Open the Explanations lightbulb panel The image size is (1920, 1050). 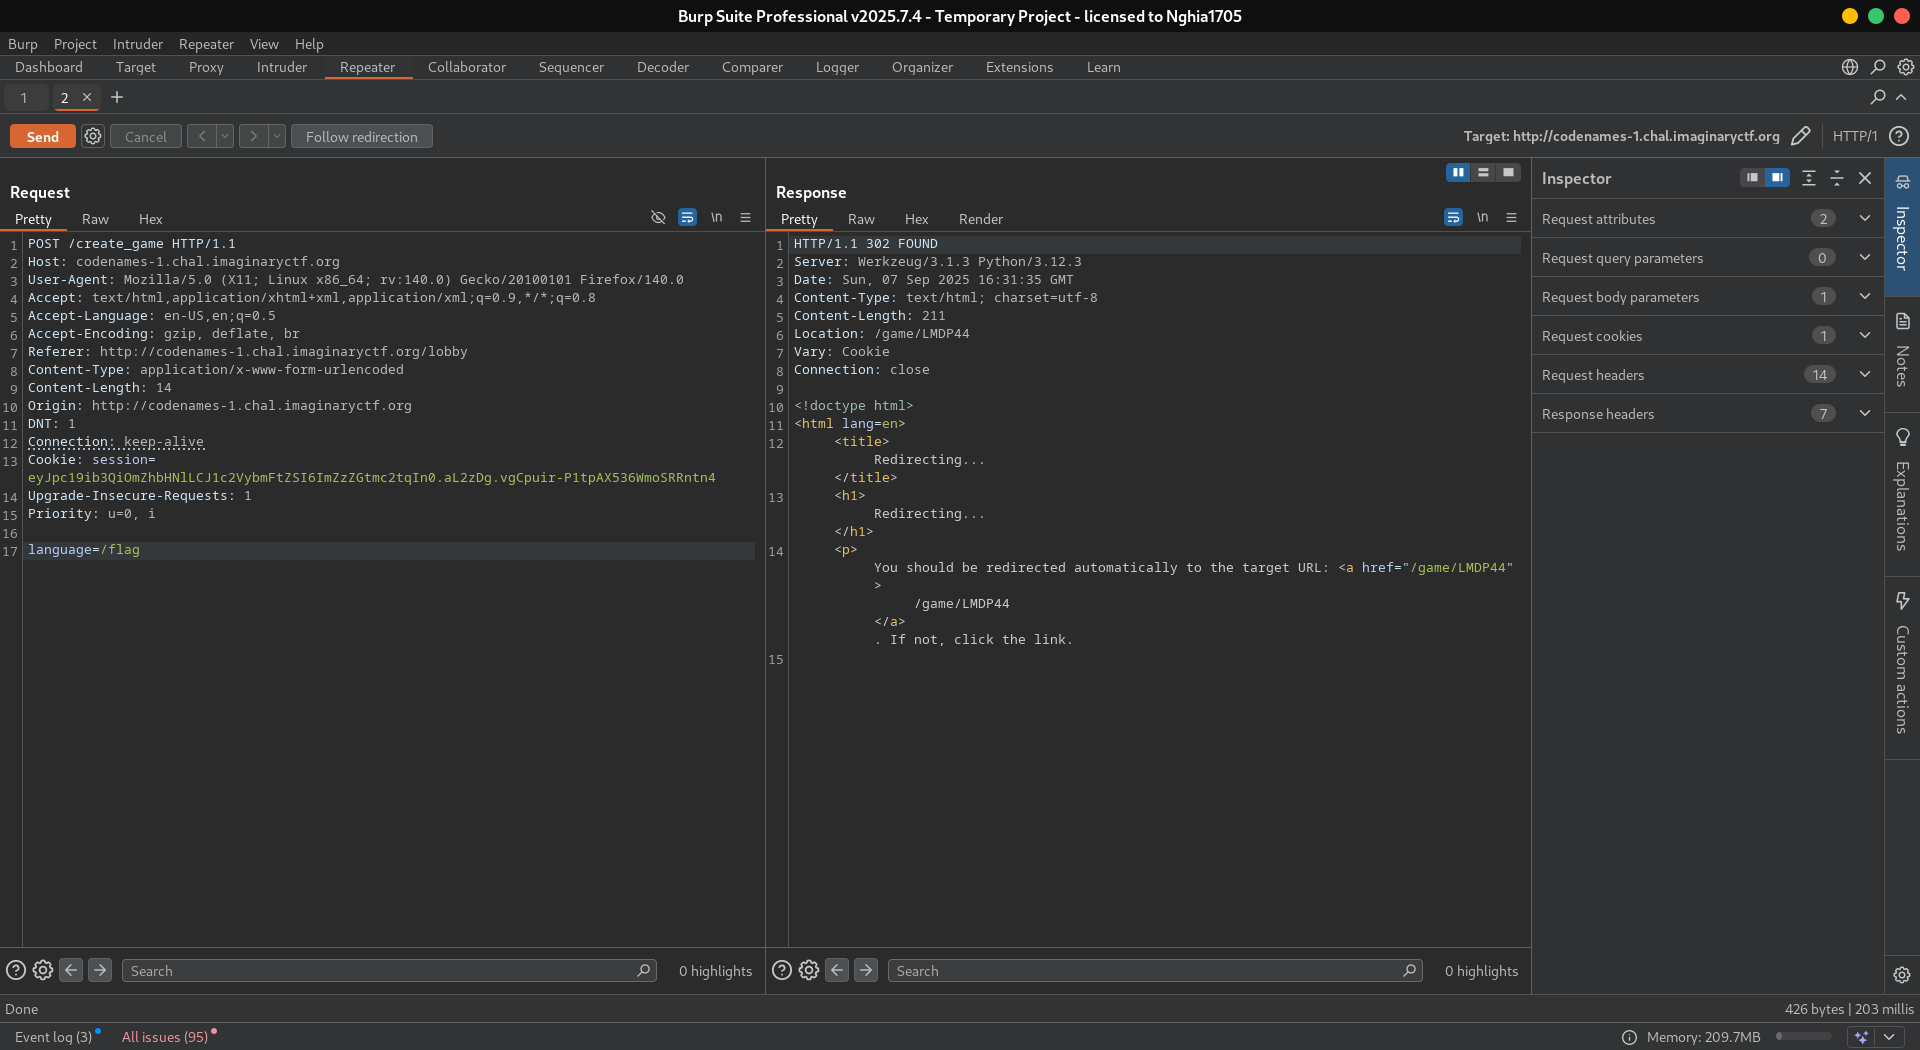(x=1902, y=438)
